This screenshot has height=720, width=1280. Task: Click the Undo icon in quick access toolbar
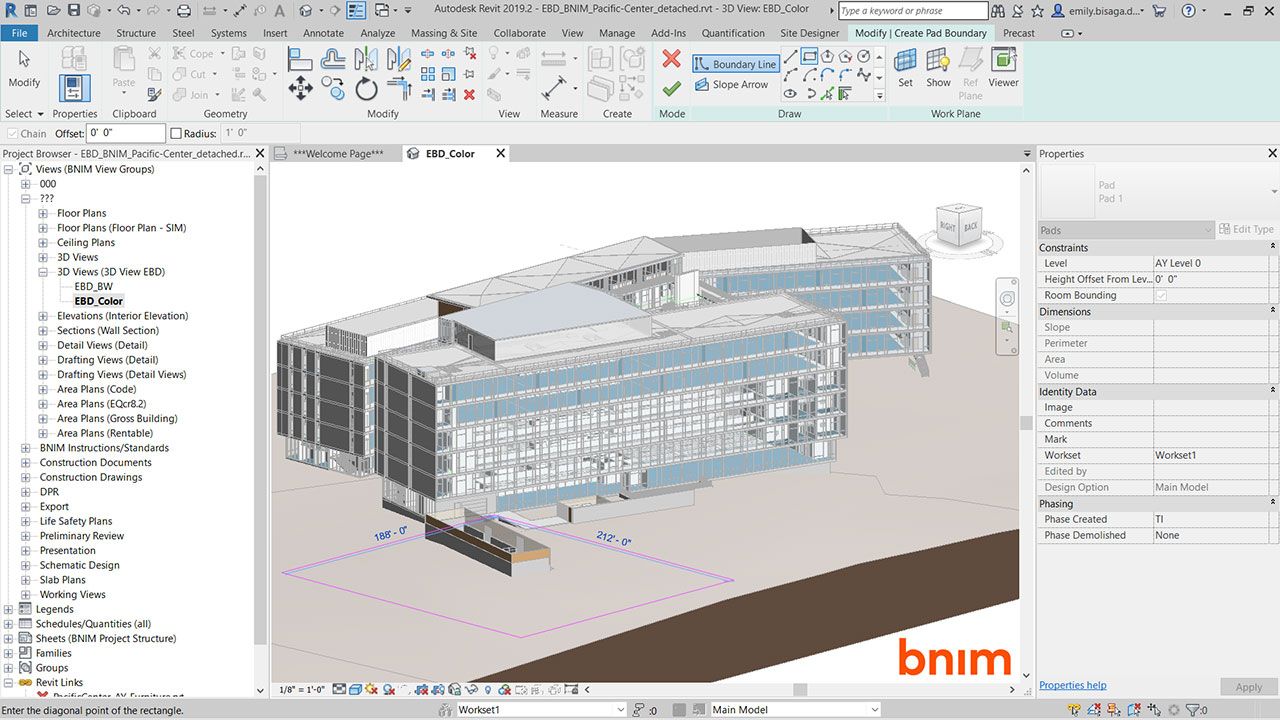coord(124,10)
